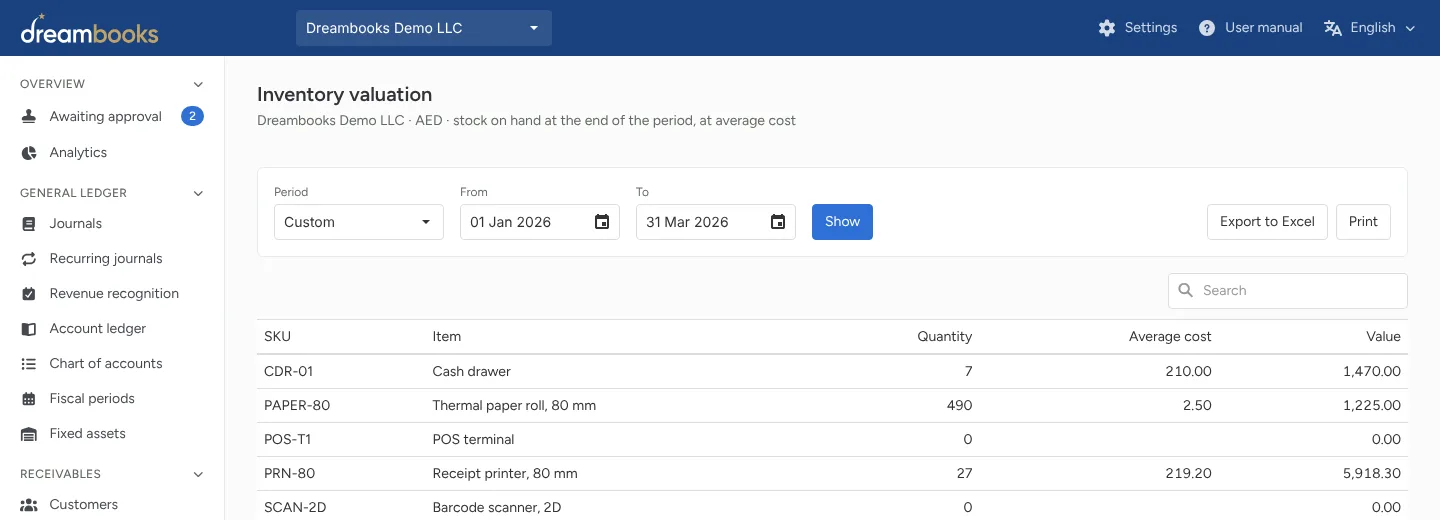Click the average cost 219.20
Image resolution: width=1440 pixels, height=520 pixels.
coord(1189,474)
